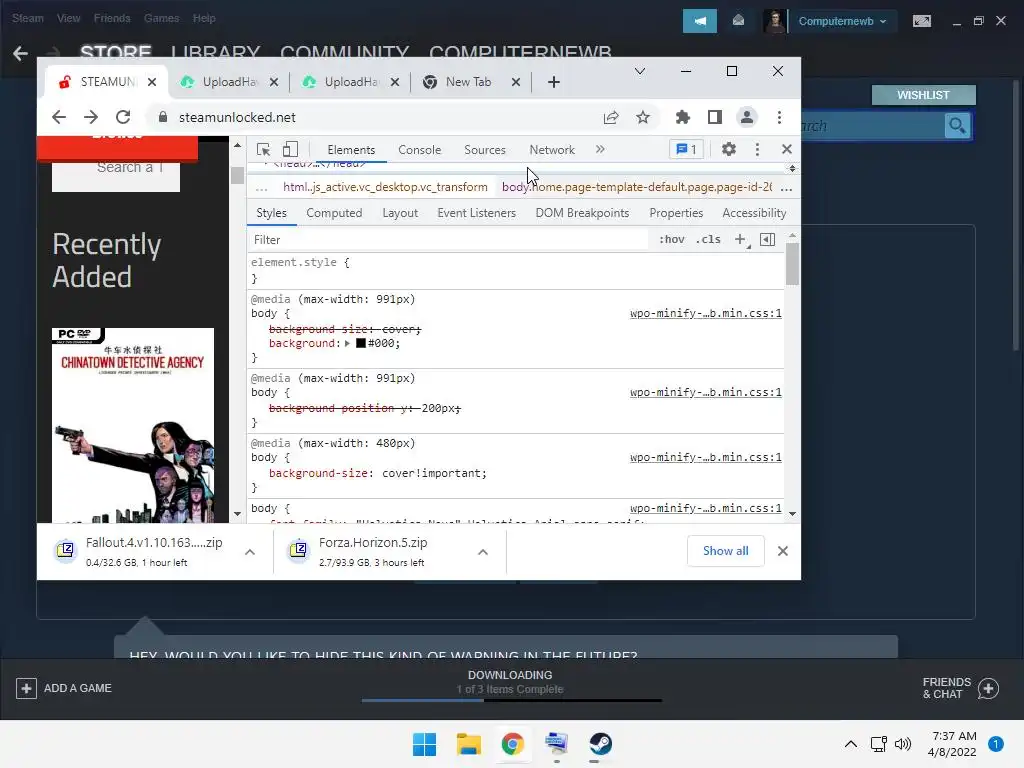Add a new style rule plus icon
Screen dimensions: 1024x768
click(x=741, y=240)
